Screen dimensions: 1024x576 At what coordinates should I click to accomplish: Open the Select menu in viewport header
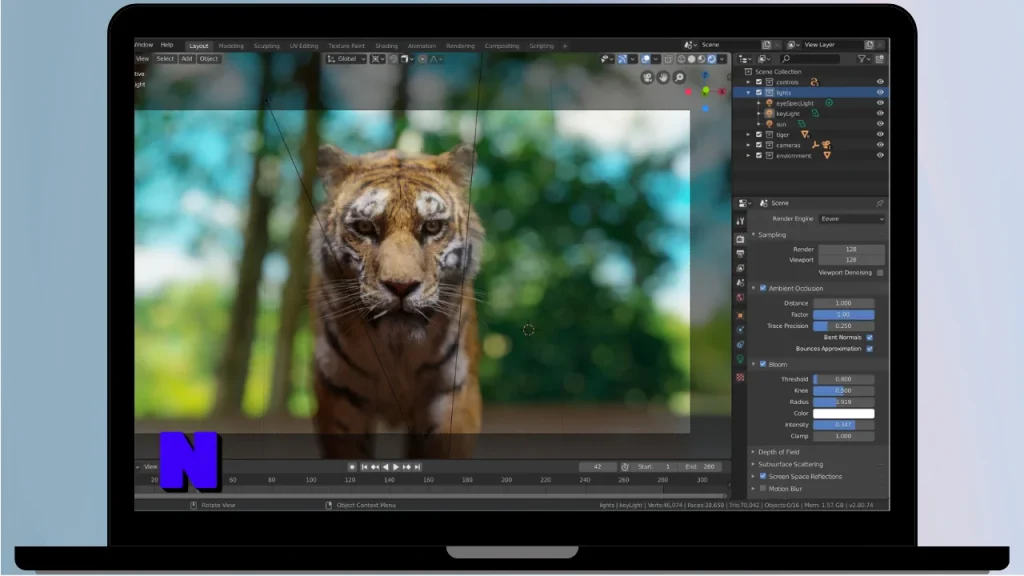(165, 59)
